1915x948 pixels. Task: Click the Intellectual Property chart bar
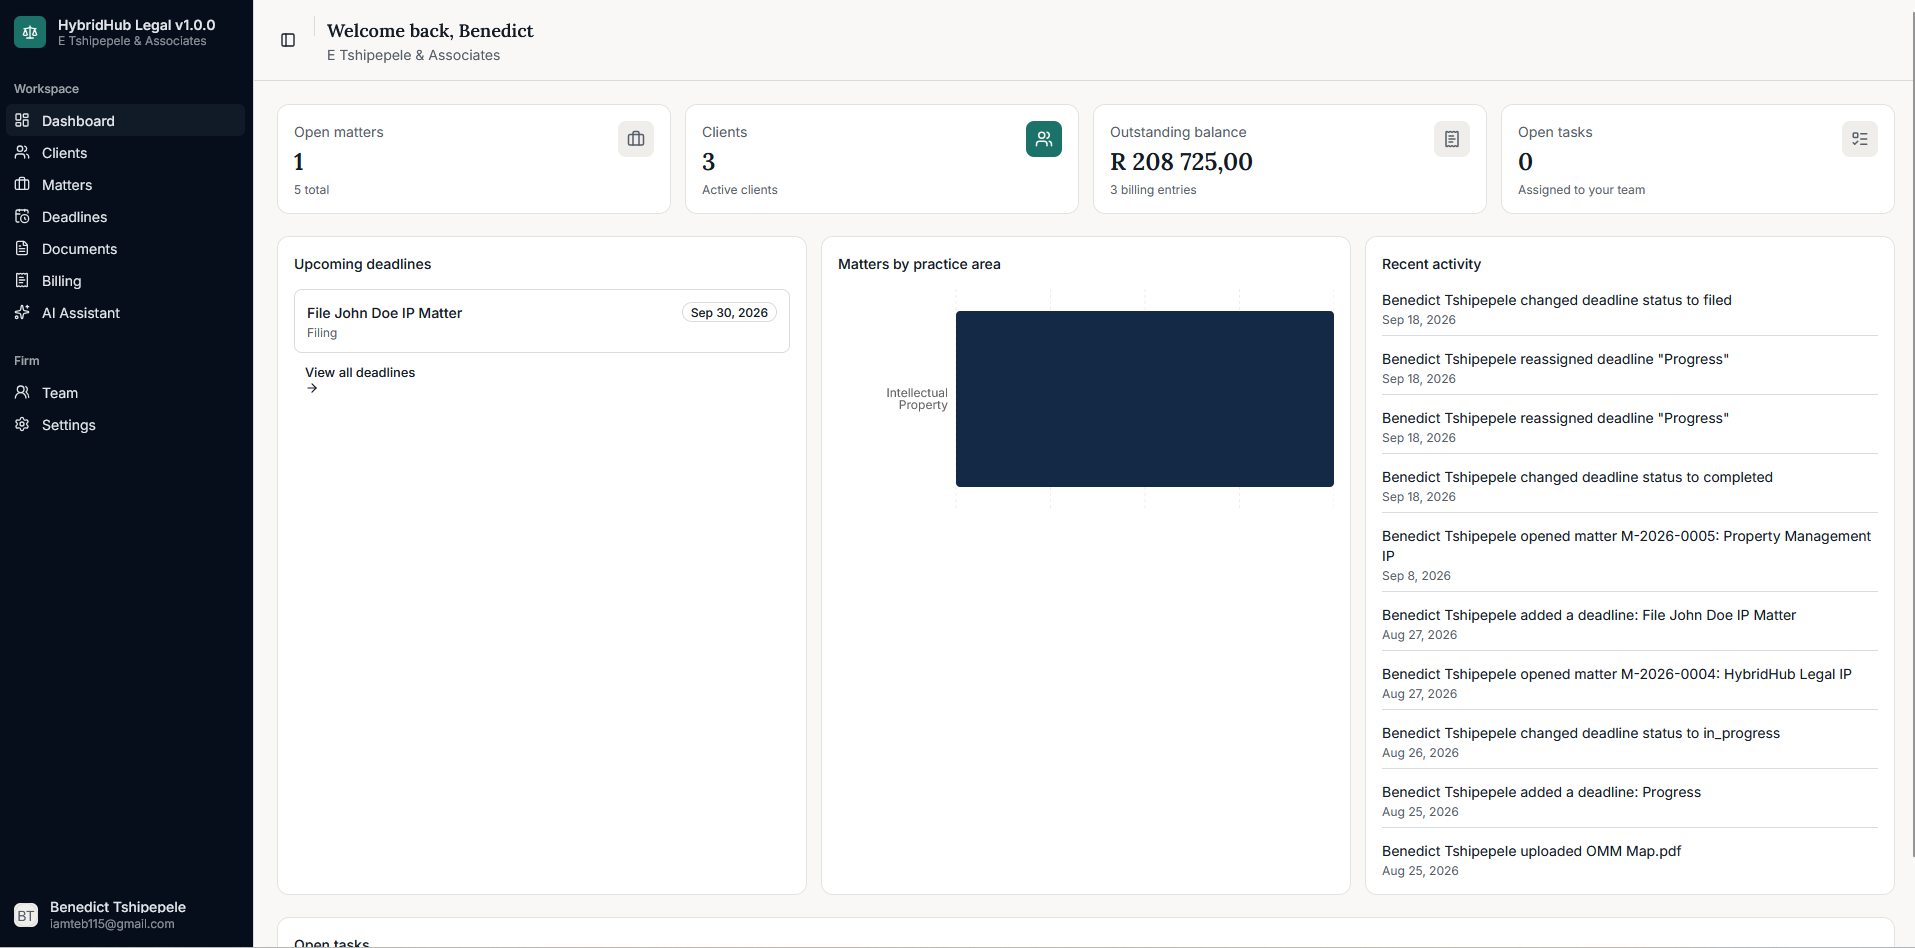(1144, 399)
